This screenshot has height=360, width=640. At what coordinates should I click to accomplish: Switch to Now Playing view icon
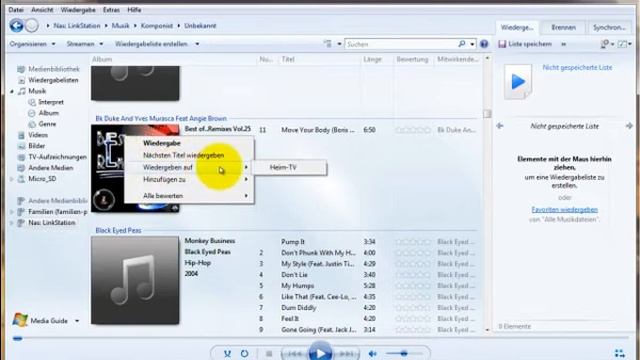click(620, 353)
